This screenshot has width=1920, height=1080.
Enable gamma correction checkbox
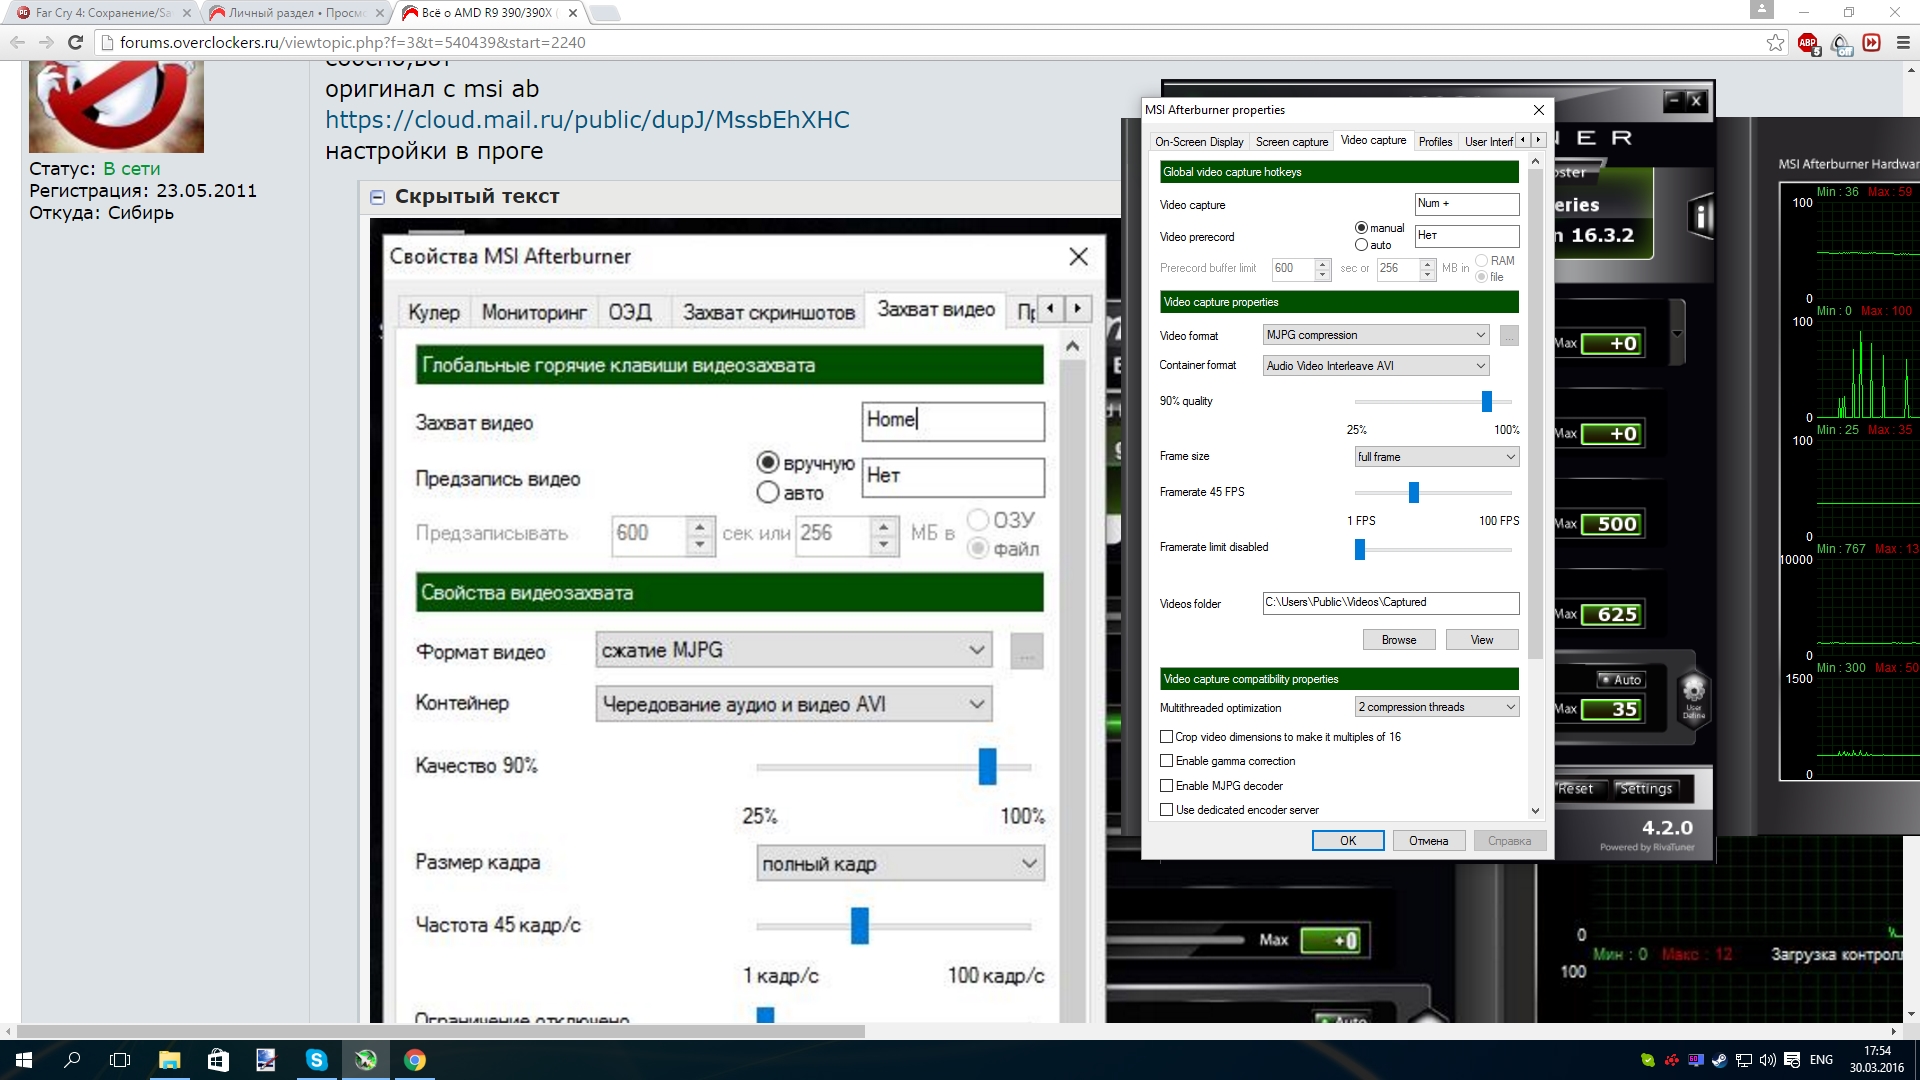pos(1166,761)
